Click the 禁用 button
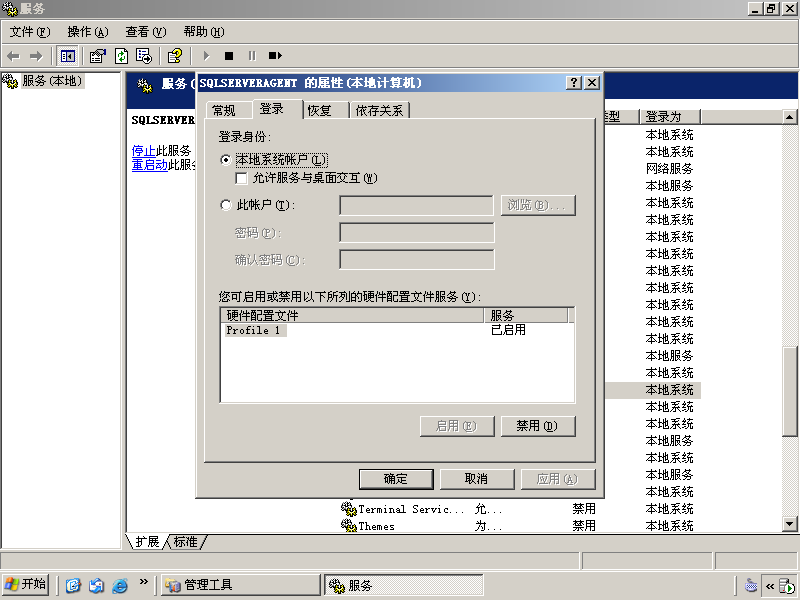Screen dimensions: 800x600 pyautogui.click(x=538, y=426)
